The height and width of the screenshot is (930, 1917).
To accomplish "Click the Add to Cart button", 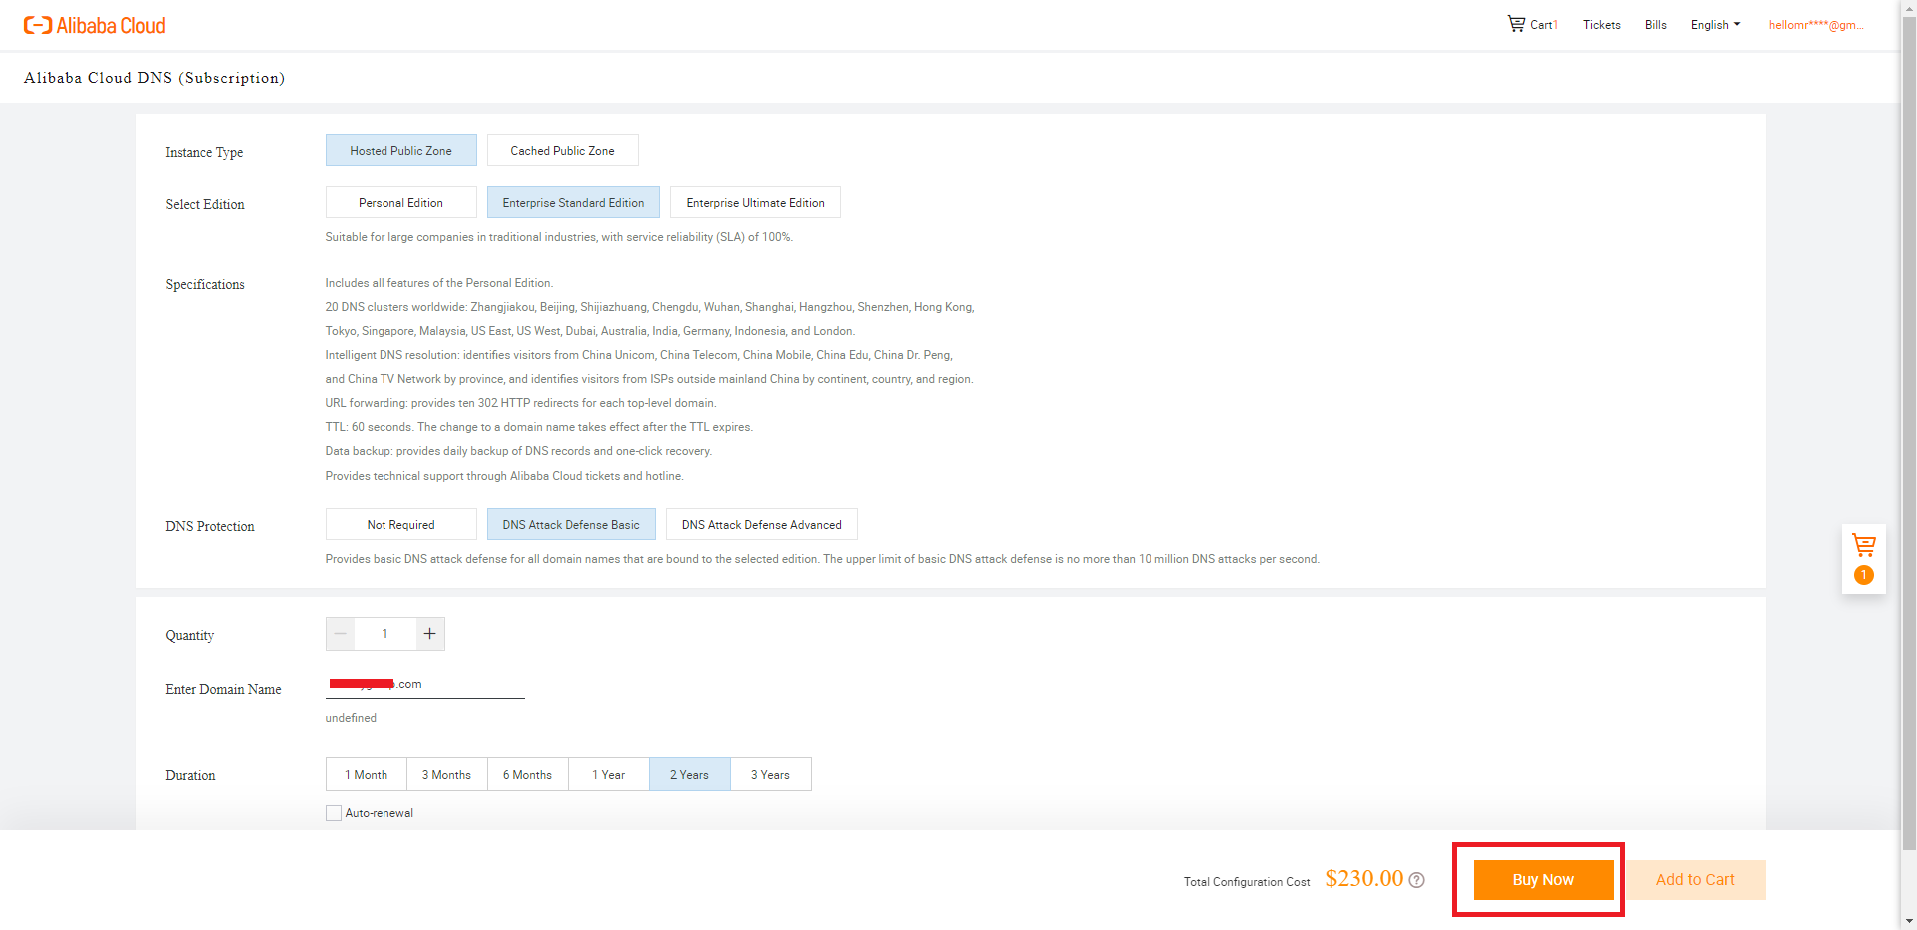I will (x=1695, y=880).
